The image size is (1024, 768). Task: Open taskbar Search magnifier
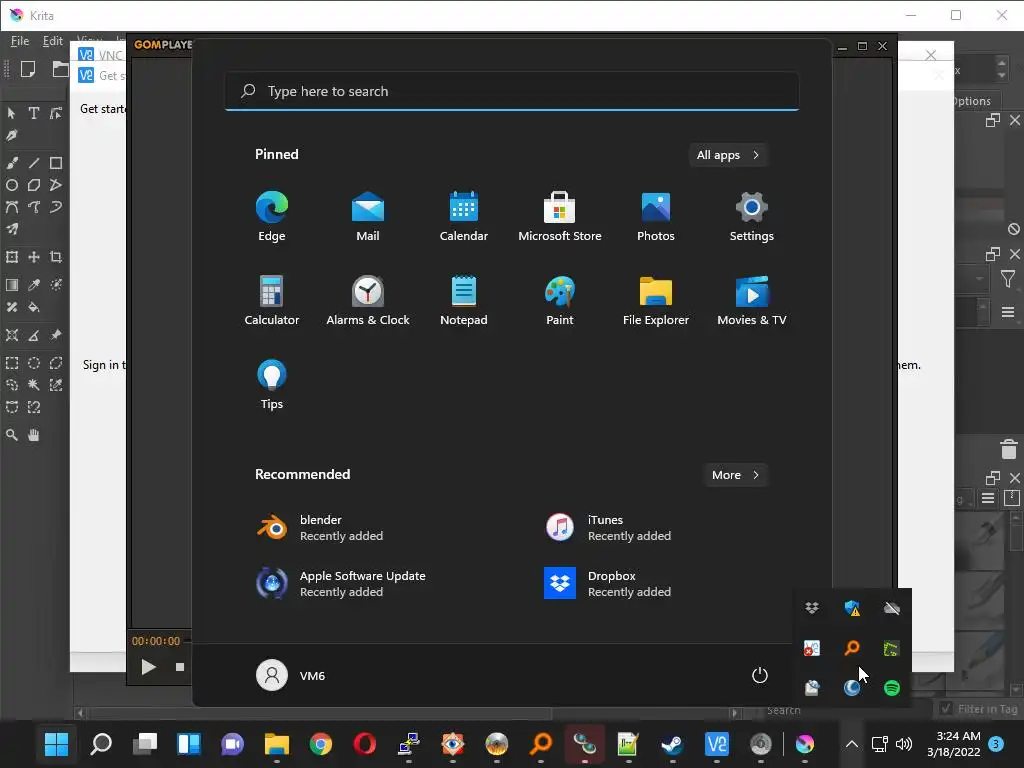pos(101,744)
